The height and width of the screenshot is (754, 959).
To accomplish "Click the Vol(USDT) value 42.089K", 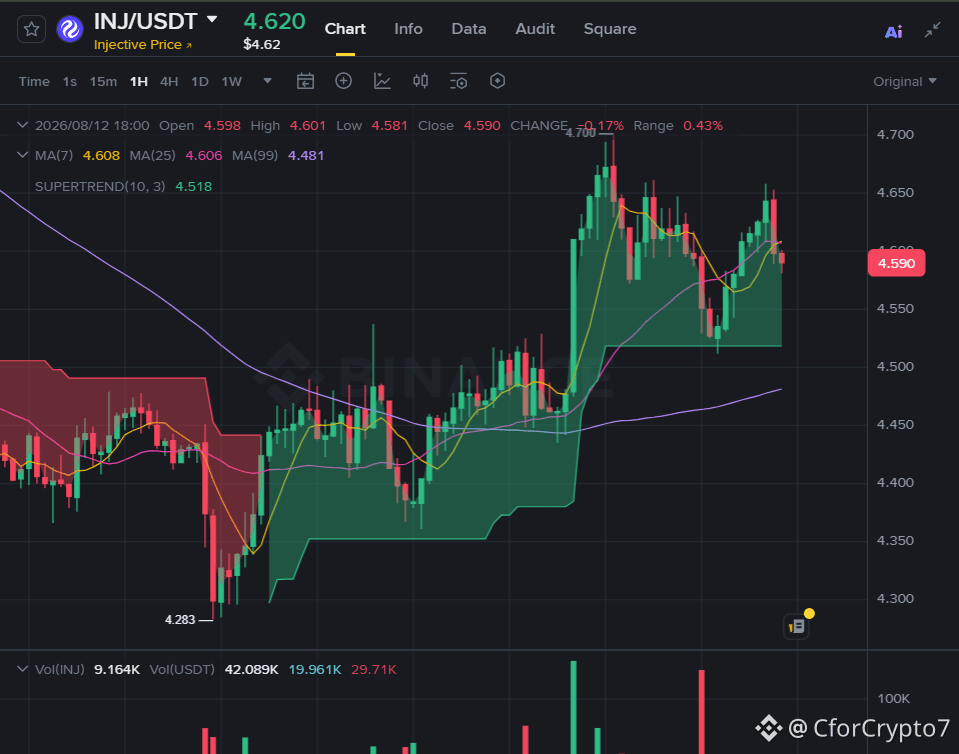I will point(251,670).
